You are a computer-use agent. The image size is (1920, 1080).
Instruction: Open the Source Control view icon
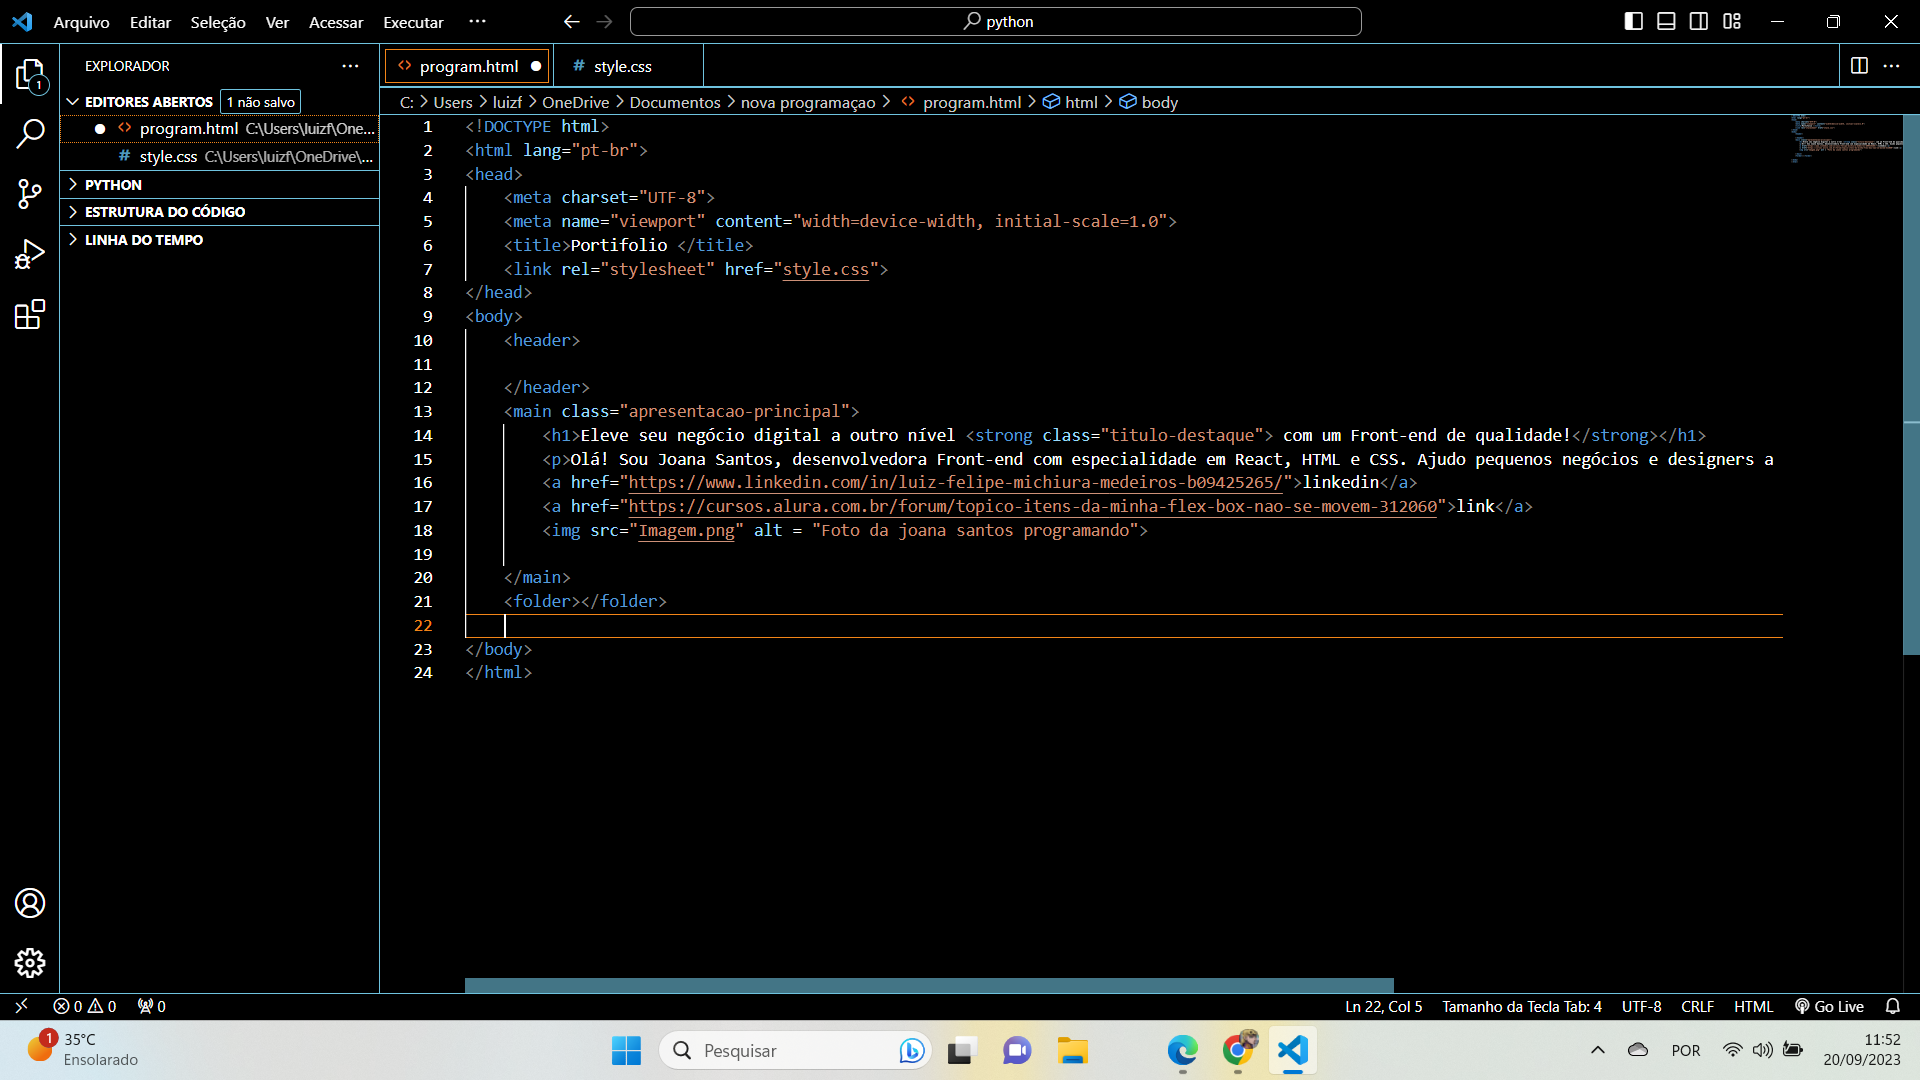30,194
